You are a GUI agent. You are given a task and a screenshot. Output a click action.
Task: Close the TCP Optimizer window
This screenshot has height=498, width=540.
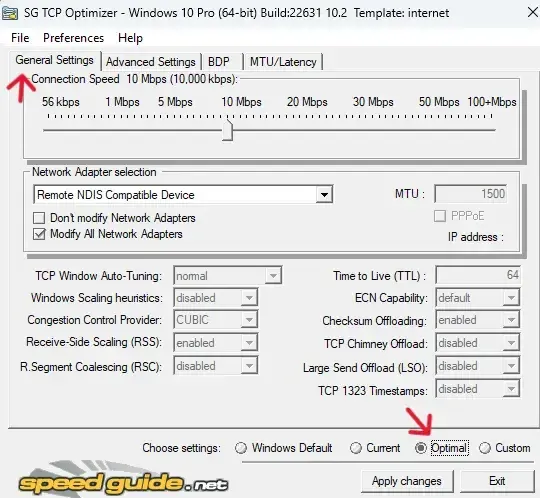533,12
